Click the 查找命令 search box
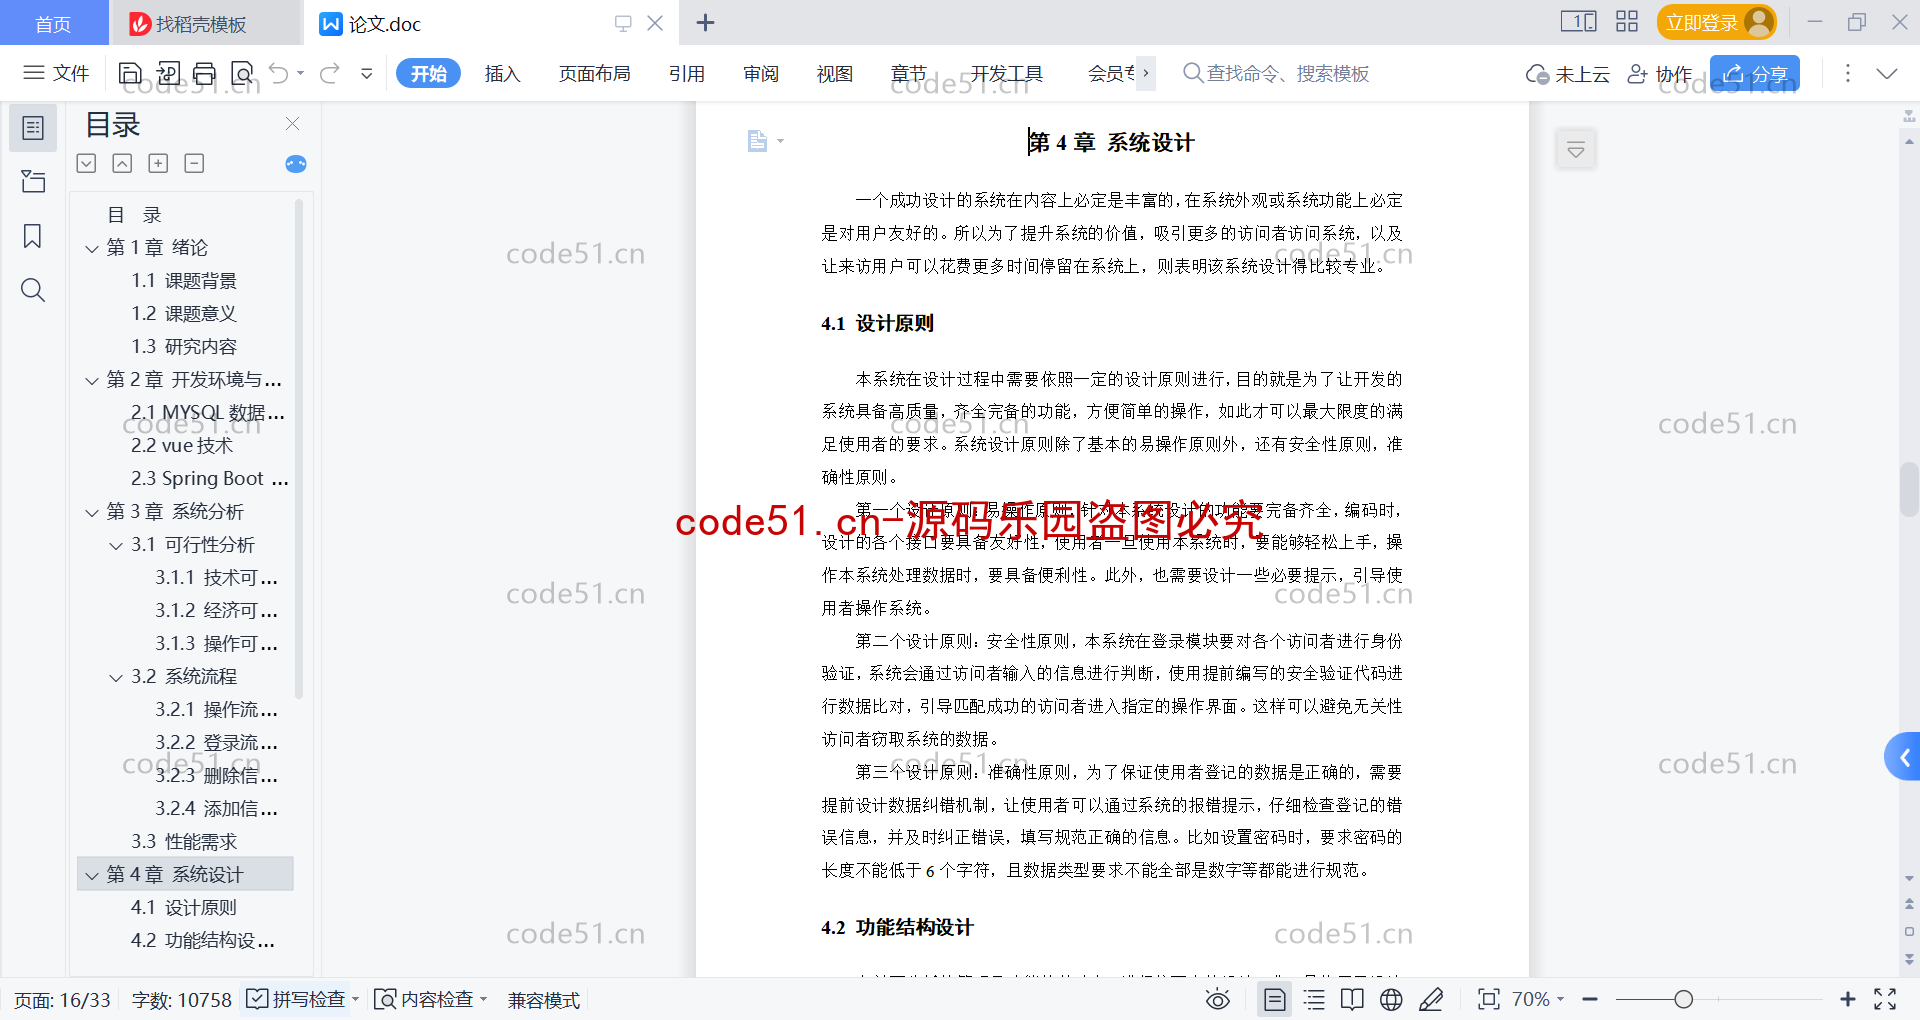 1276,73
